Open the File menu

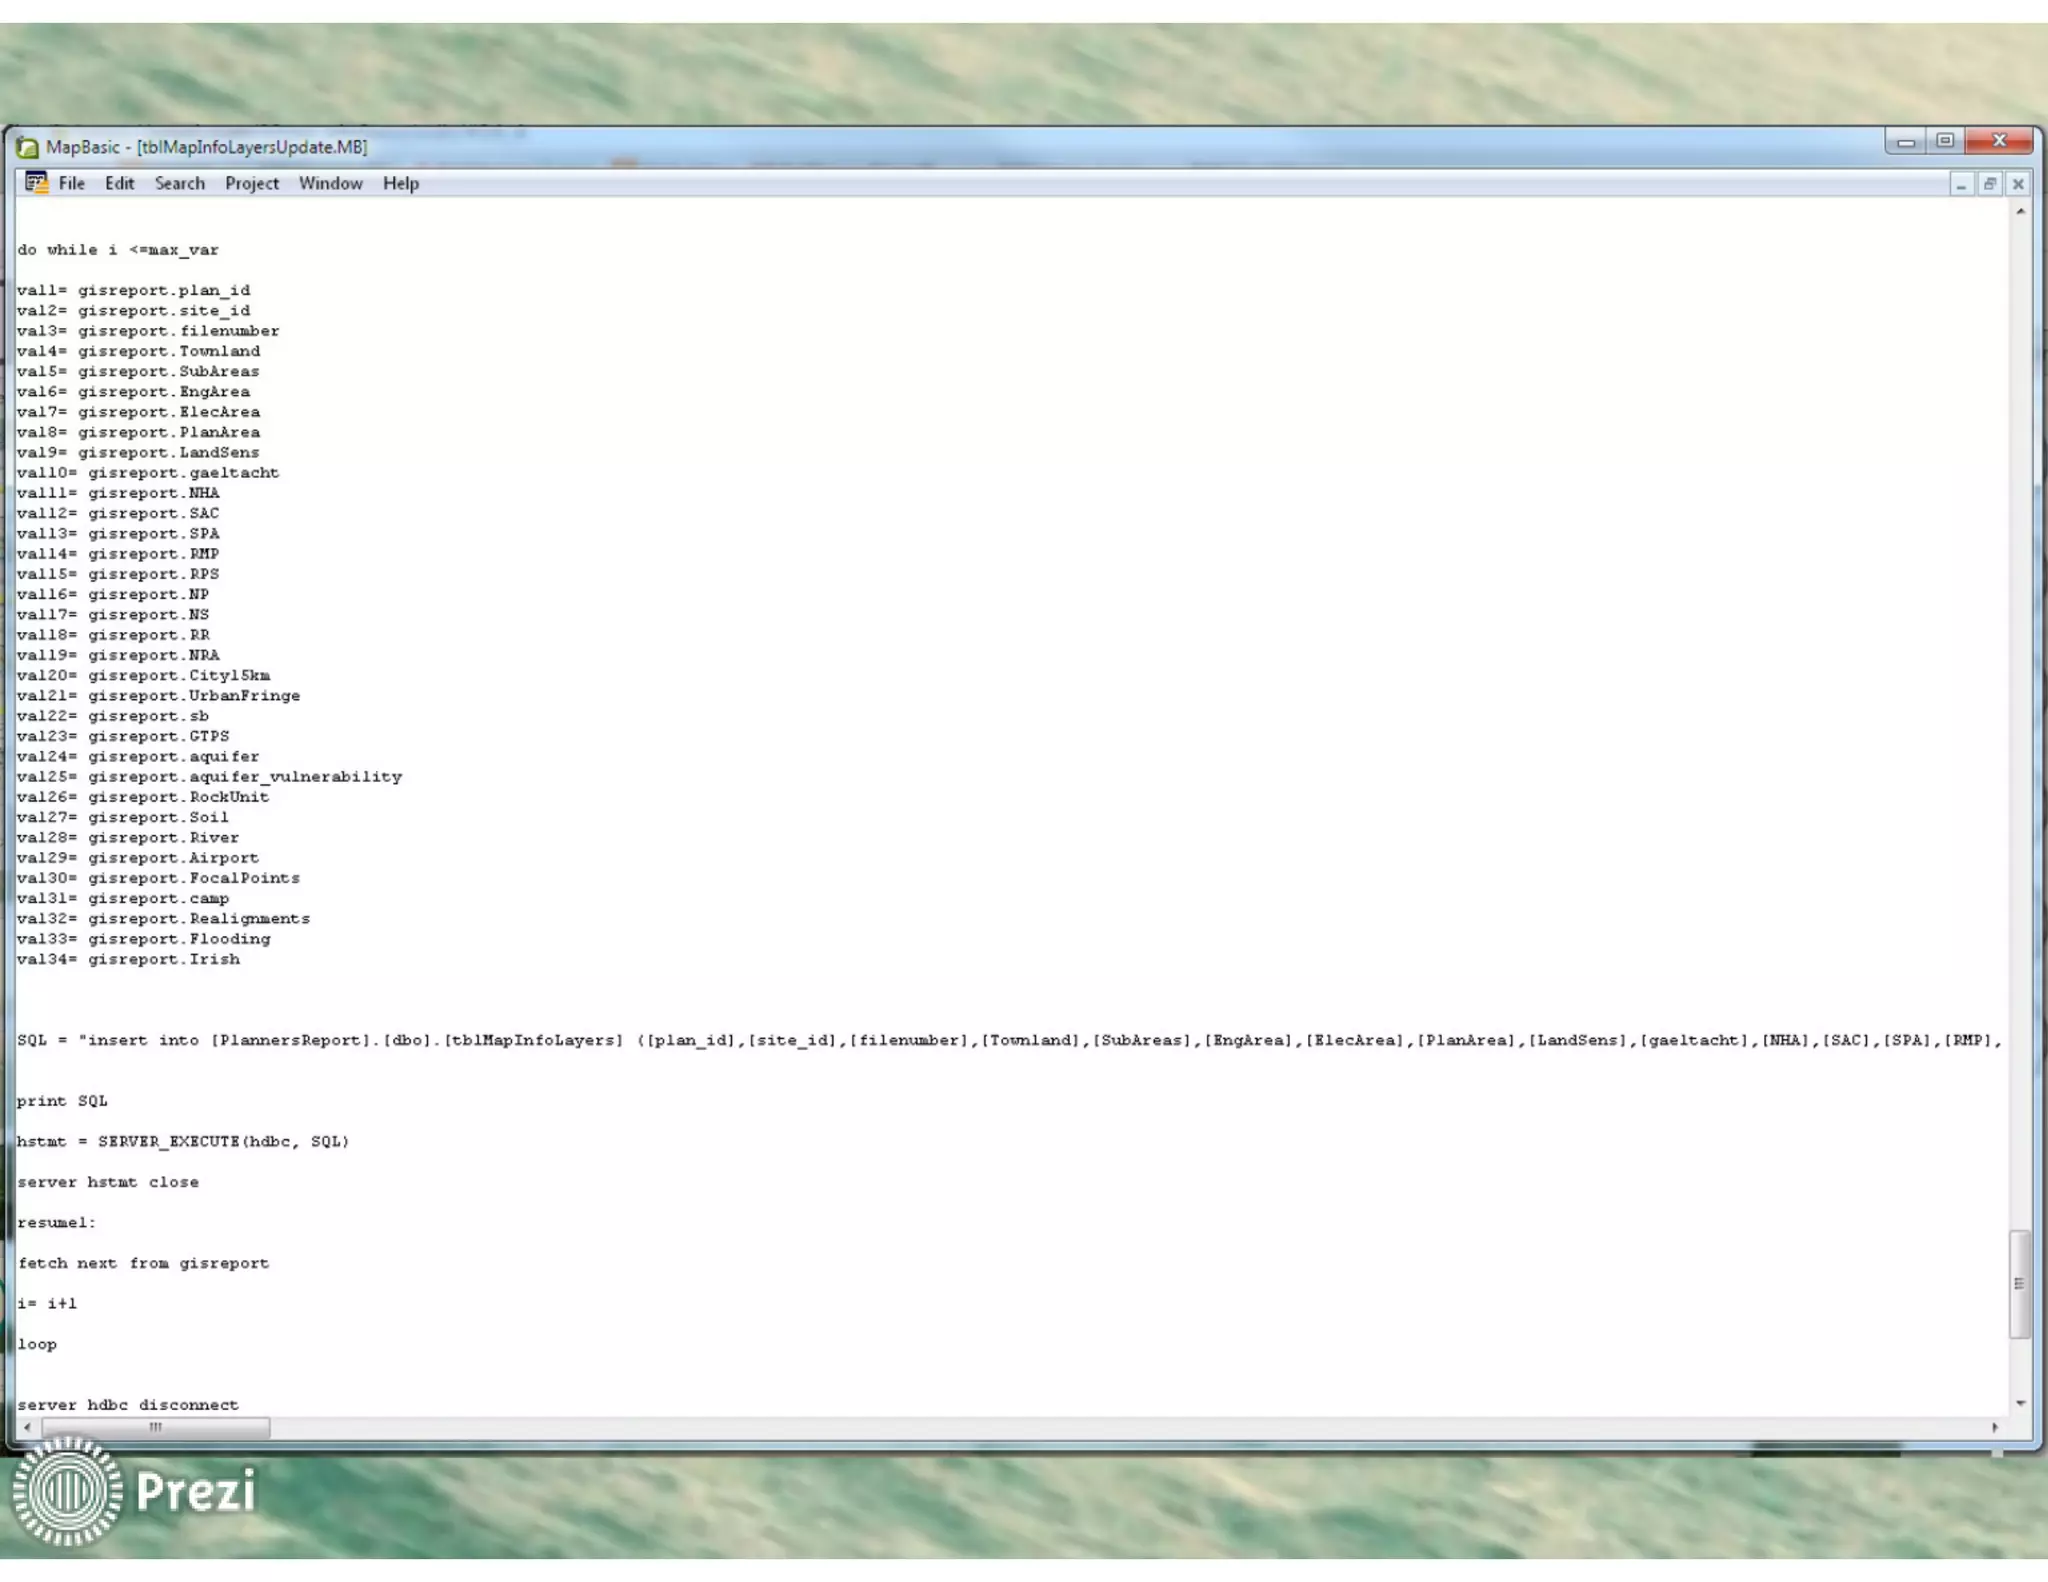click(x=71, y=183)
